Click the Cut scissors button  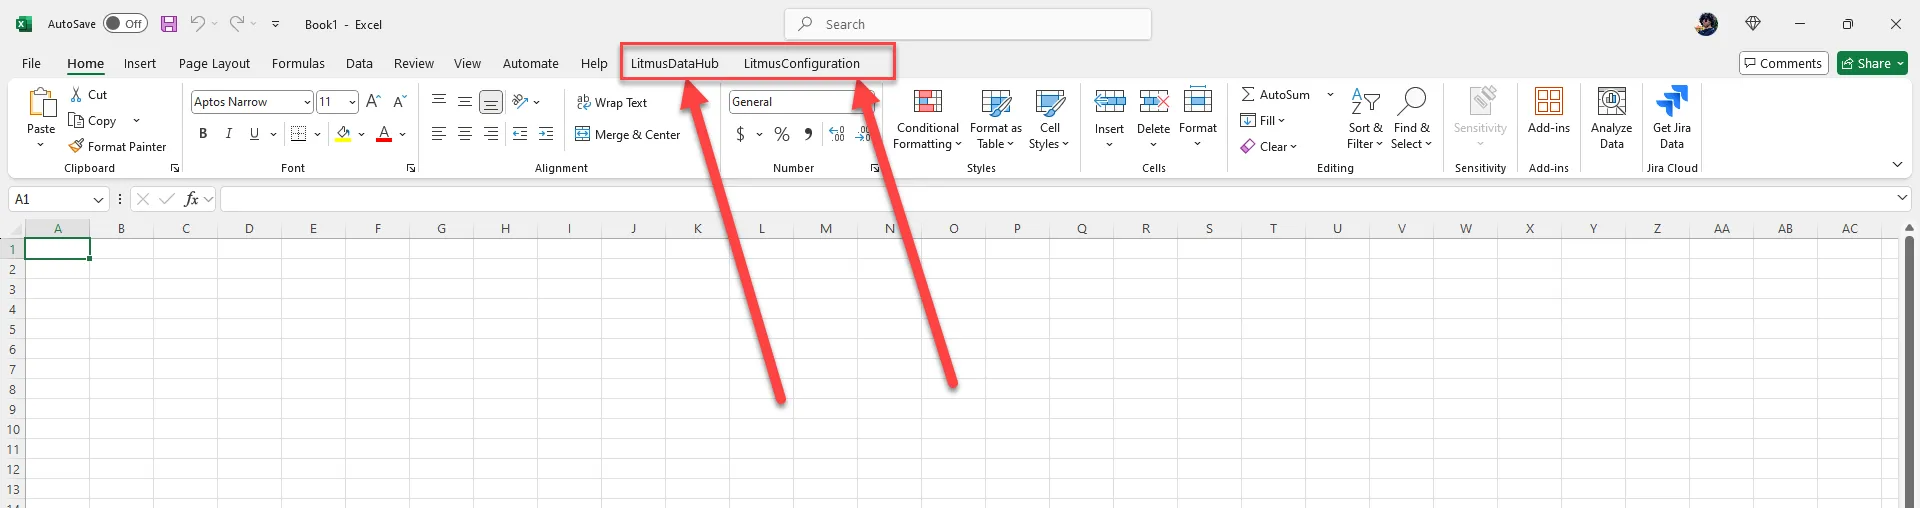pos(88,95)
